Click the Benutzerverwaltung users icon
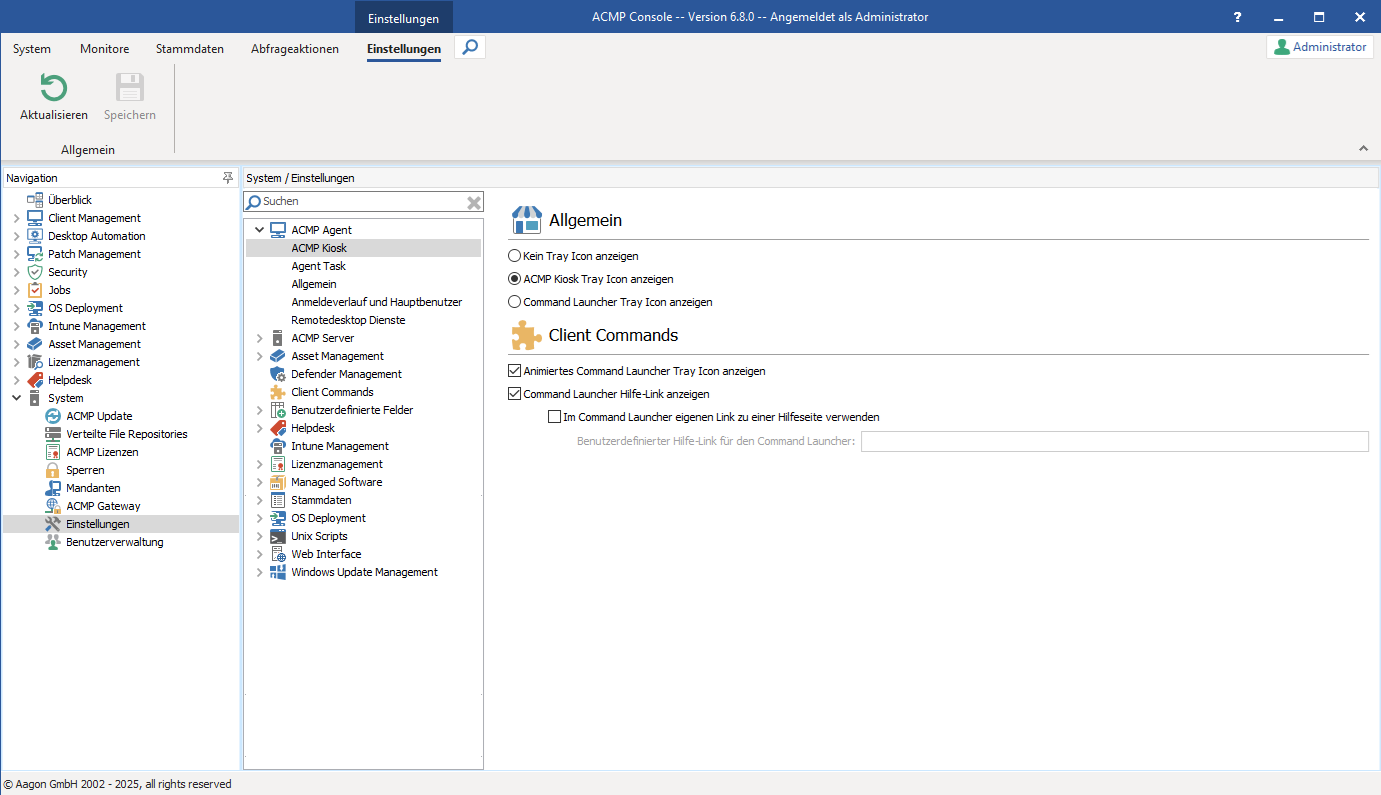The height and width of the screenshot is (795, 1381). 53,542
